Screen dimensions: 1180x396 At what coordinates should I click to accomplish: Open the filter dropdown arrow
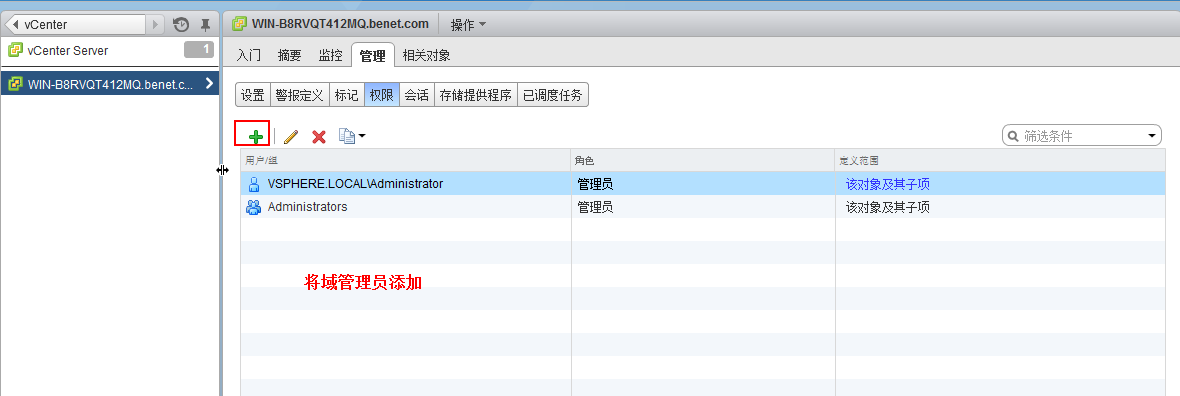(1152, 136)
